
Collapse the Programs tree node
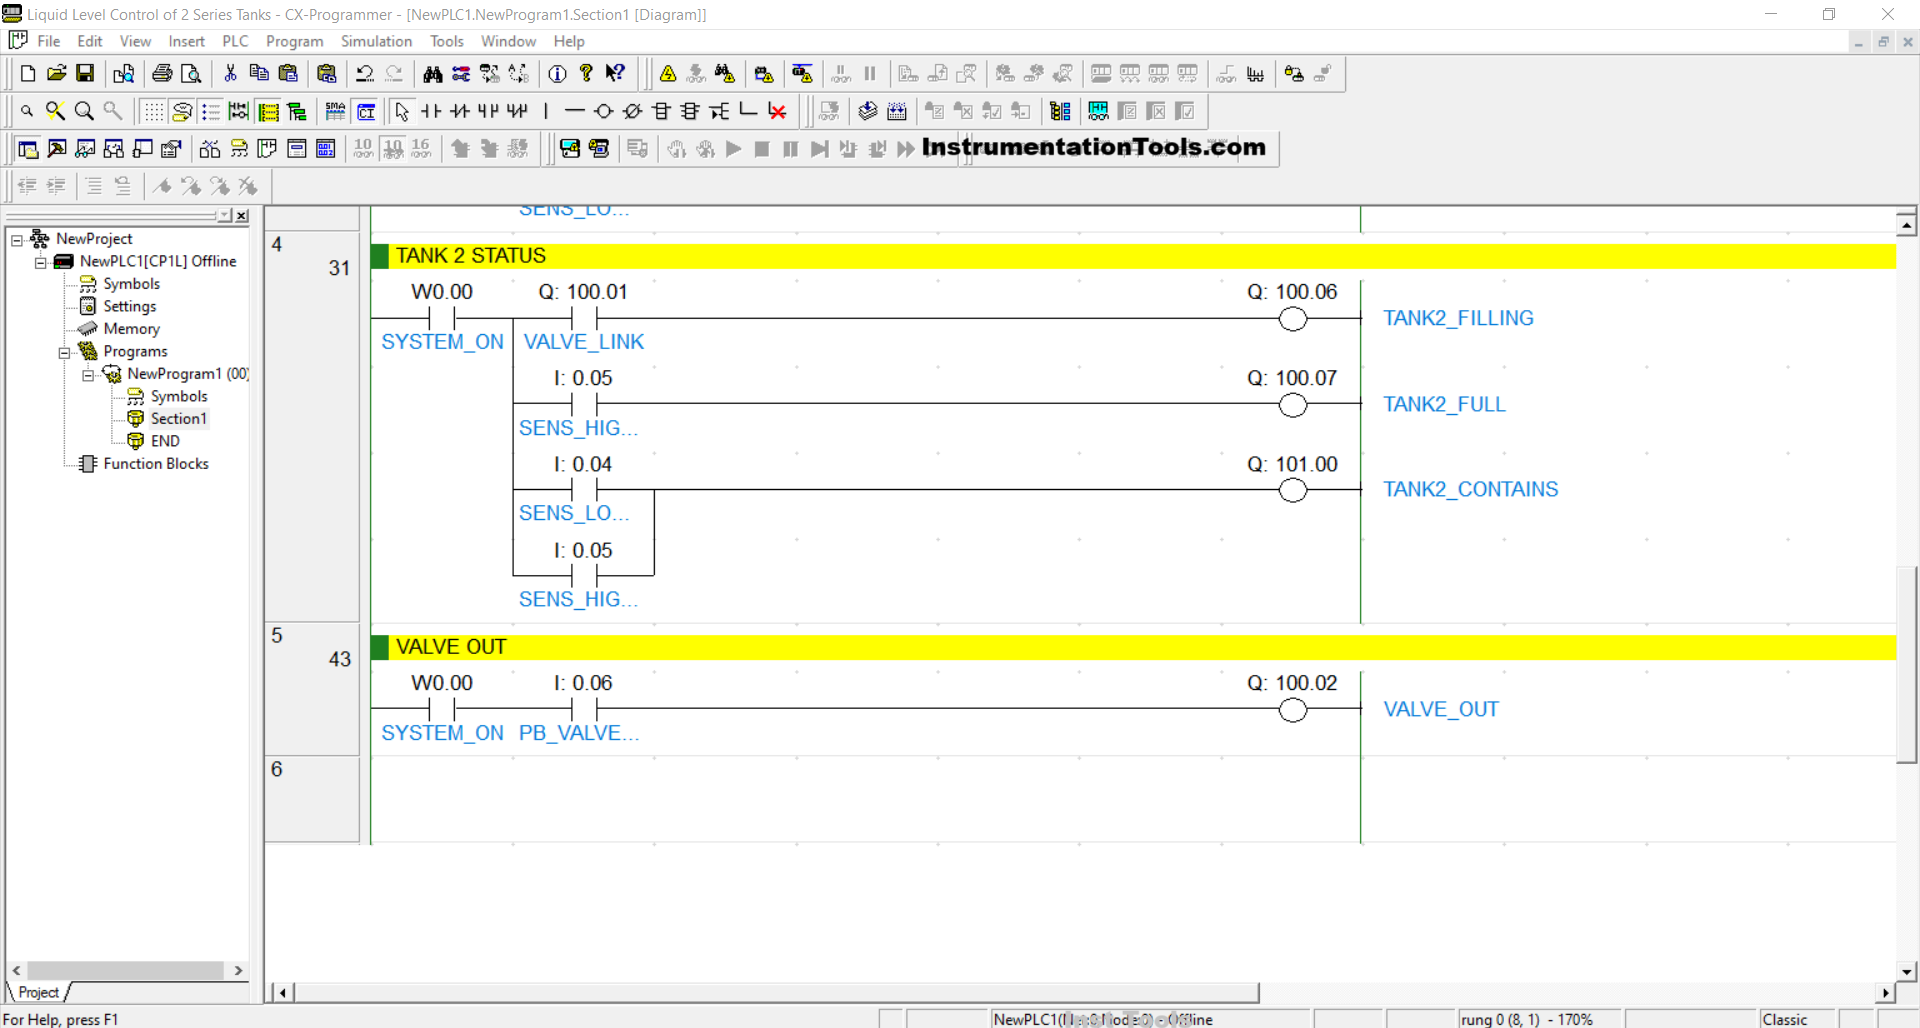[64, 352]
